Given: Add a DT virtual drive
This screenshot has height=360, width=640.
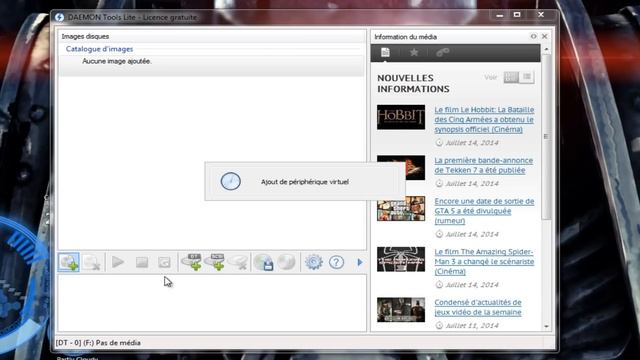Looking at the screenshot, I should point(191,262).
